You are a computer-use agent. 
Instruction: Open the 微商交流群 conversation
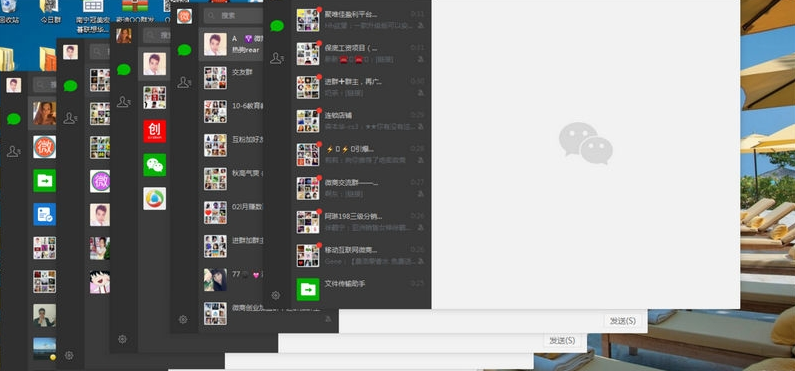[x=361, y=188]
